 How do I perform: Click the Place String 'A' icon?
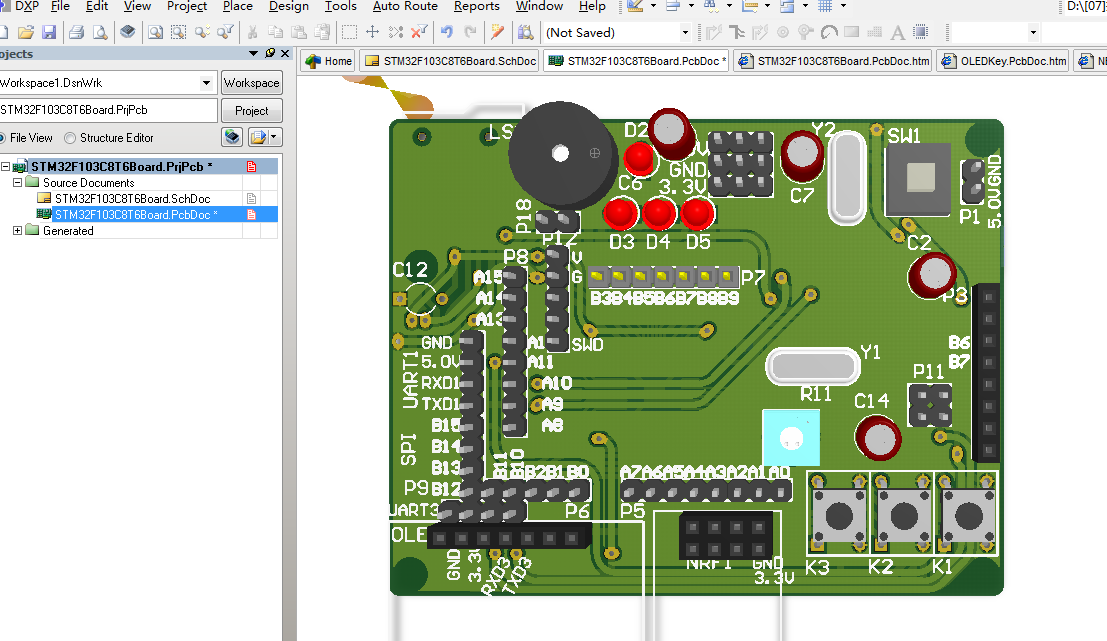click(897, 32)
